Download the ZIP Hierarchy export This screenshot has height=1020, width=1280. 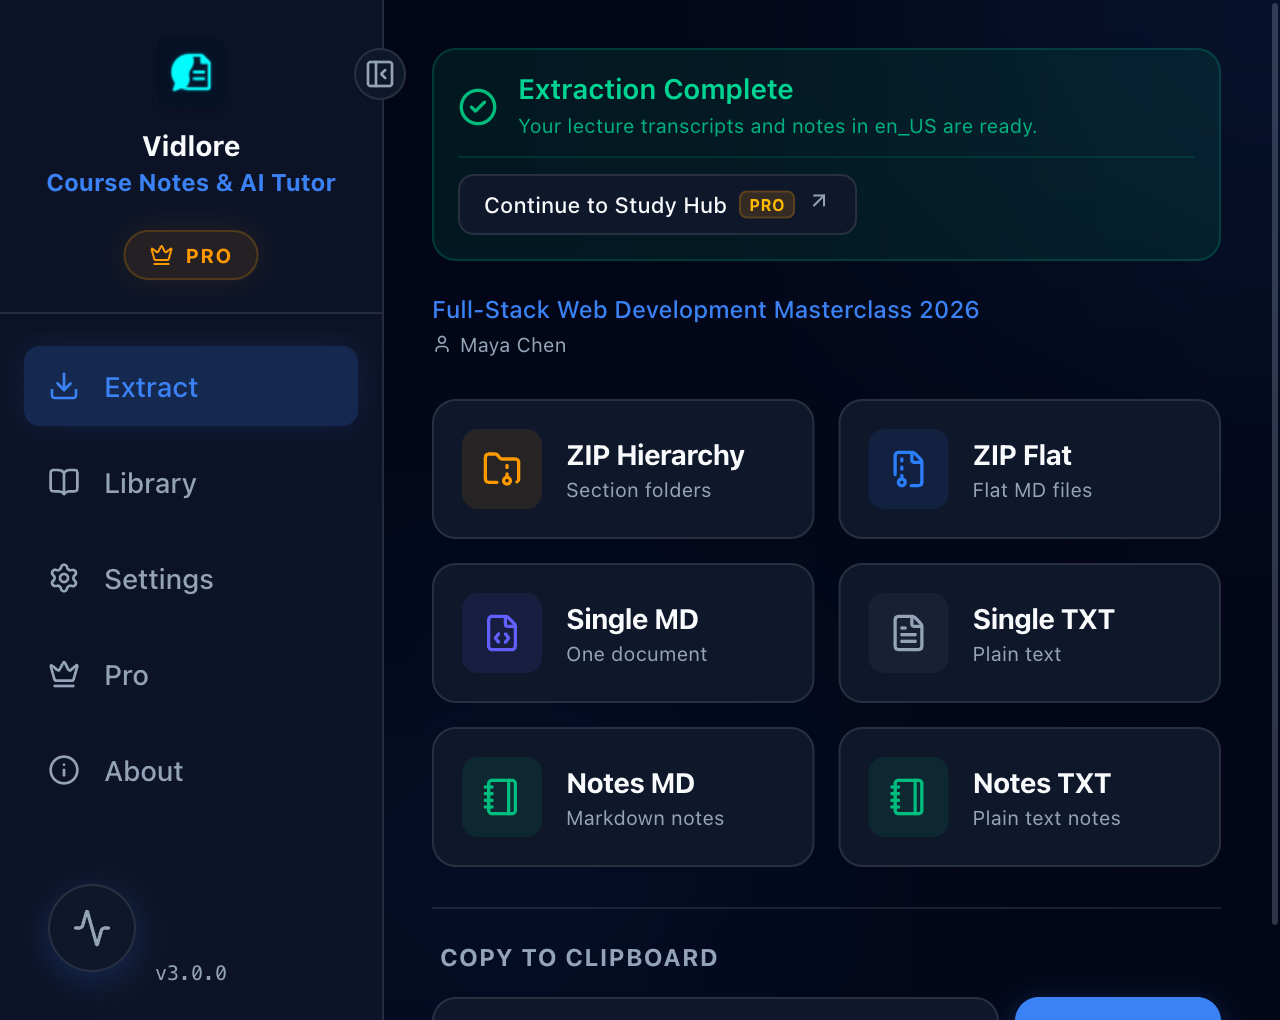pyautogui.click(x=623, y=469)
